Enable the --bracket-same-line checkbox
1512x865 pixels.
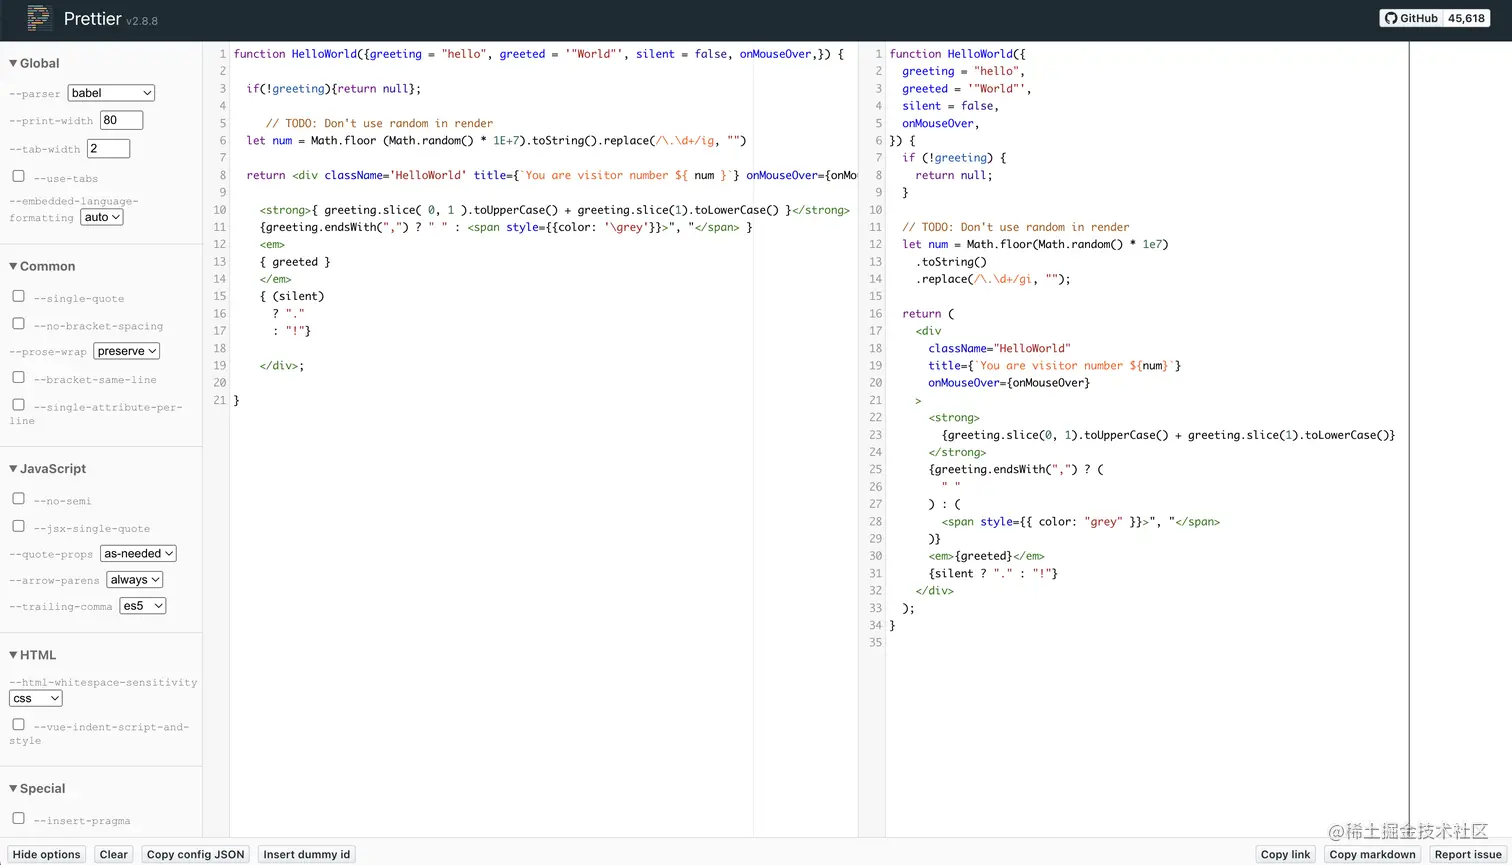(18, 377)
